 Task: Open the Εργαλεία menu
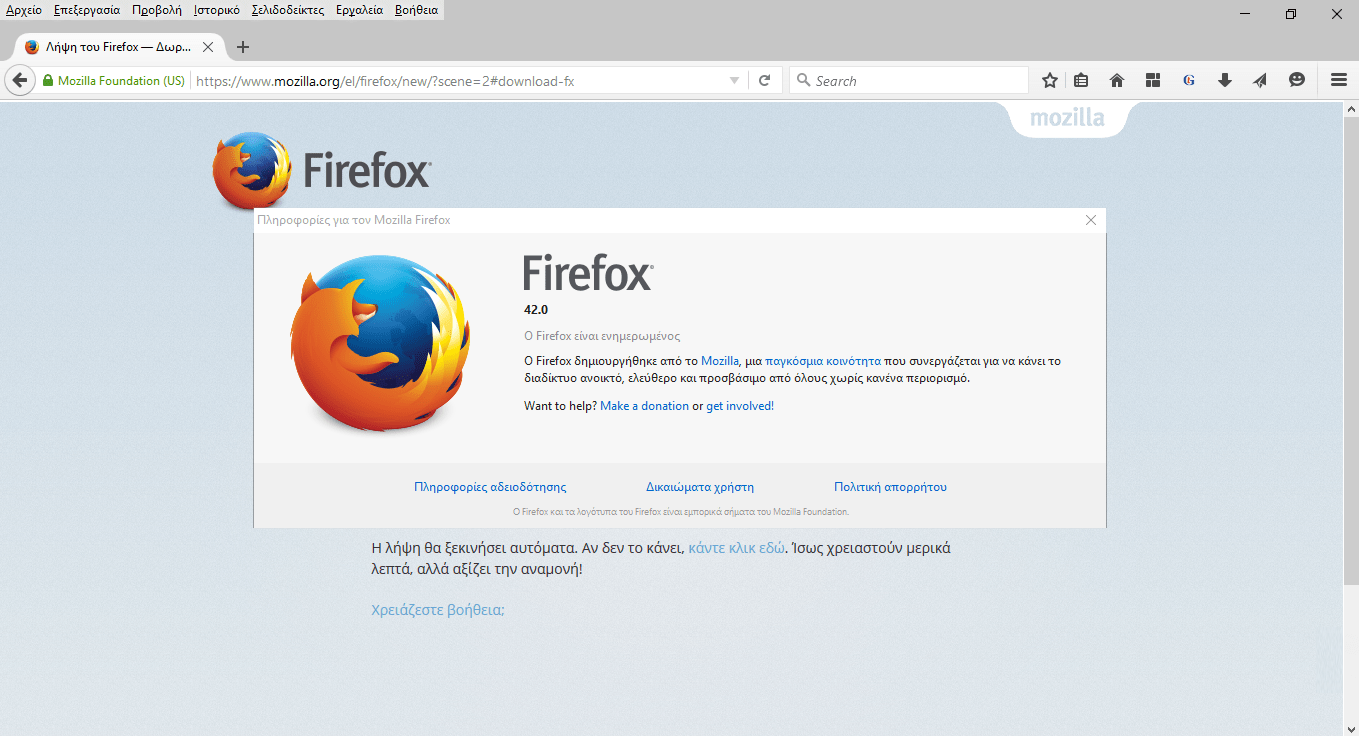pyautogui.click(x=359, y=10)
